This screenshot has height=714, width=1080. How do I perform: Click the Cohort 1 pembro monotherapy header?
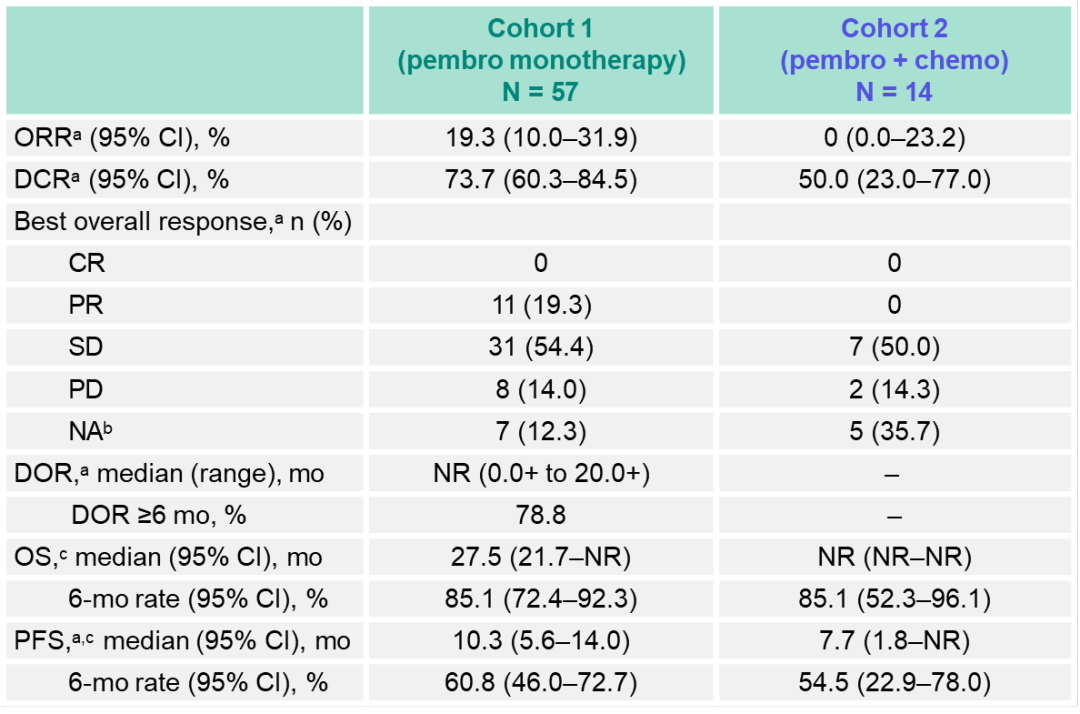(x=541, y=60)
